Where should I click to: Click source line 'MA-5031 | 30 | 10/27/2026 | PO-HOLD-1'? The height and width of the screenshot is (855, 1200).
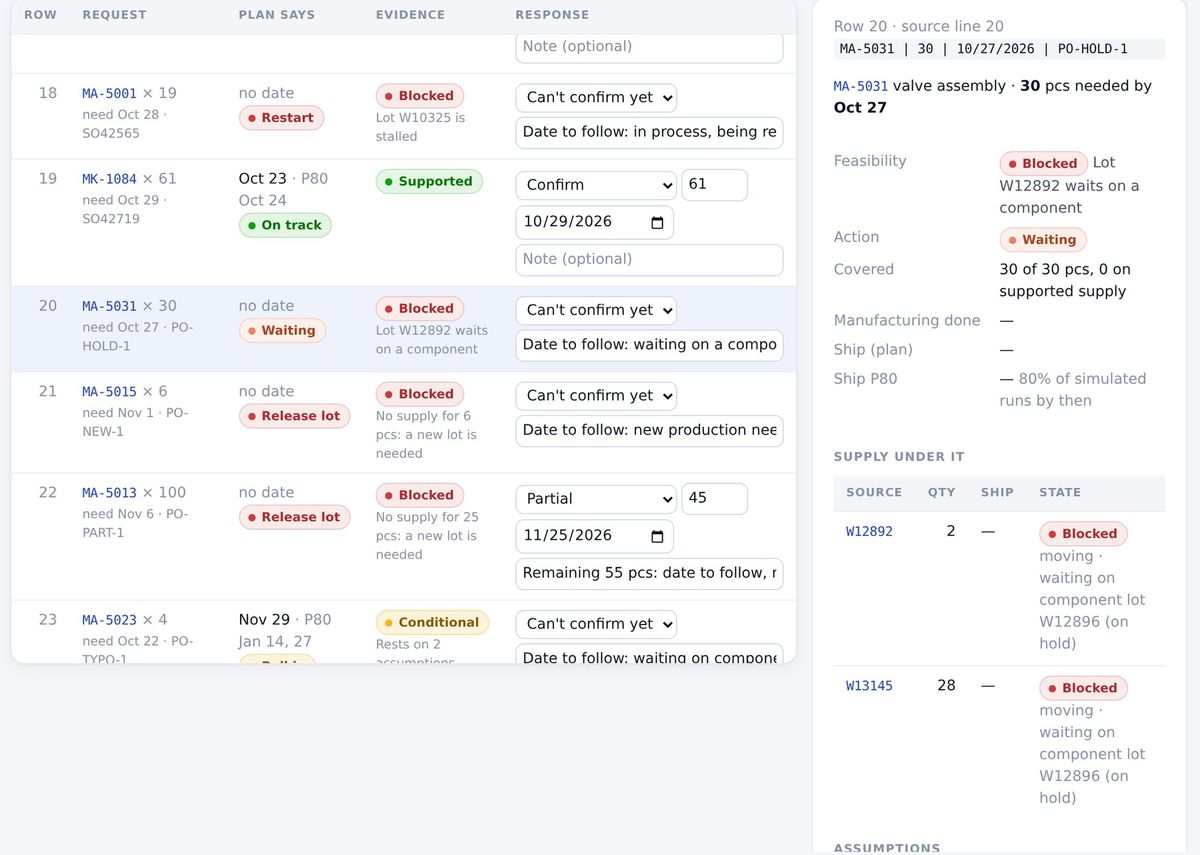[x=999, y=49]
